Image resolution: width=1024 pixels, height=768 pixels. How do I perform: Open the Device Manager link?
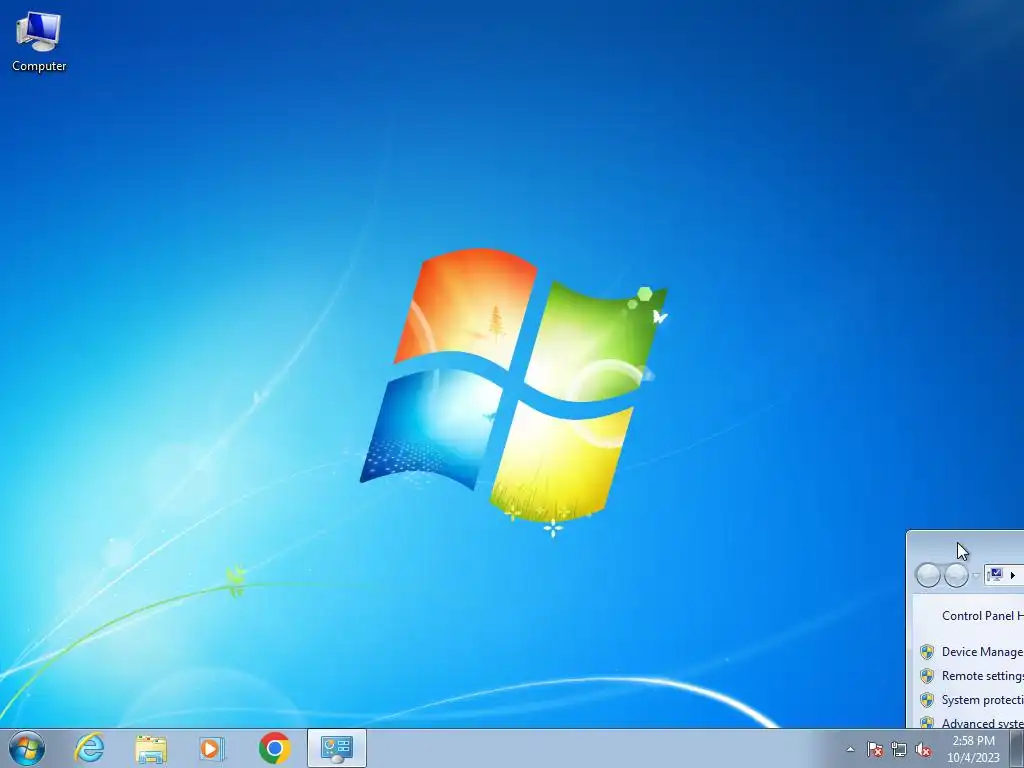982,652
